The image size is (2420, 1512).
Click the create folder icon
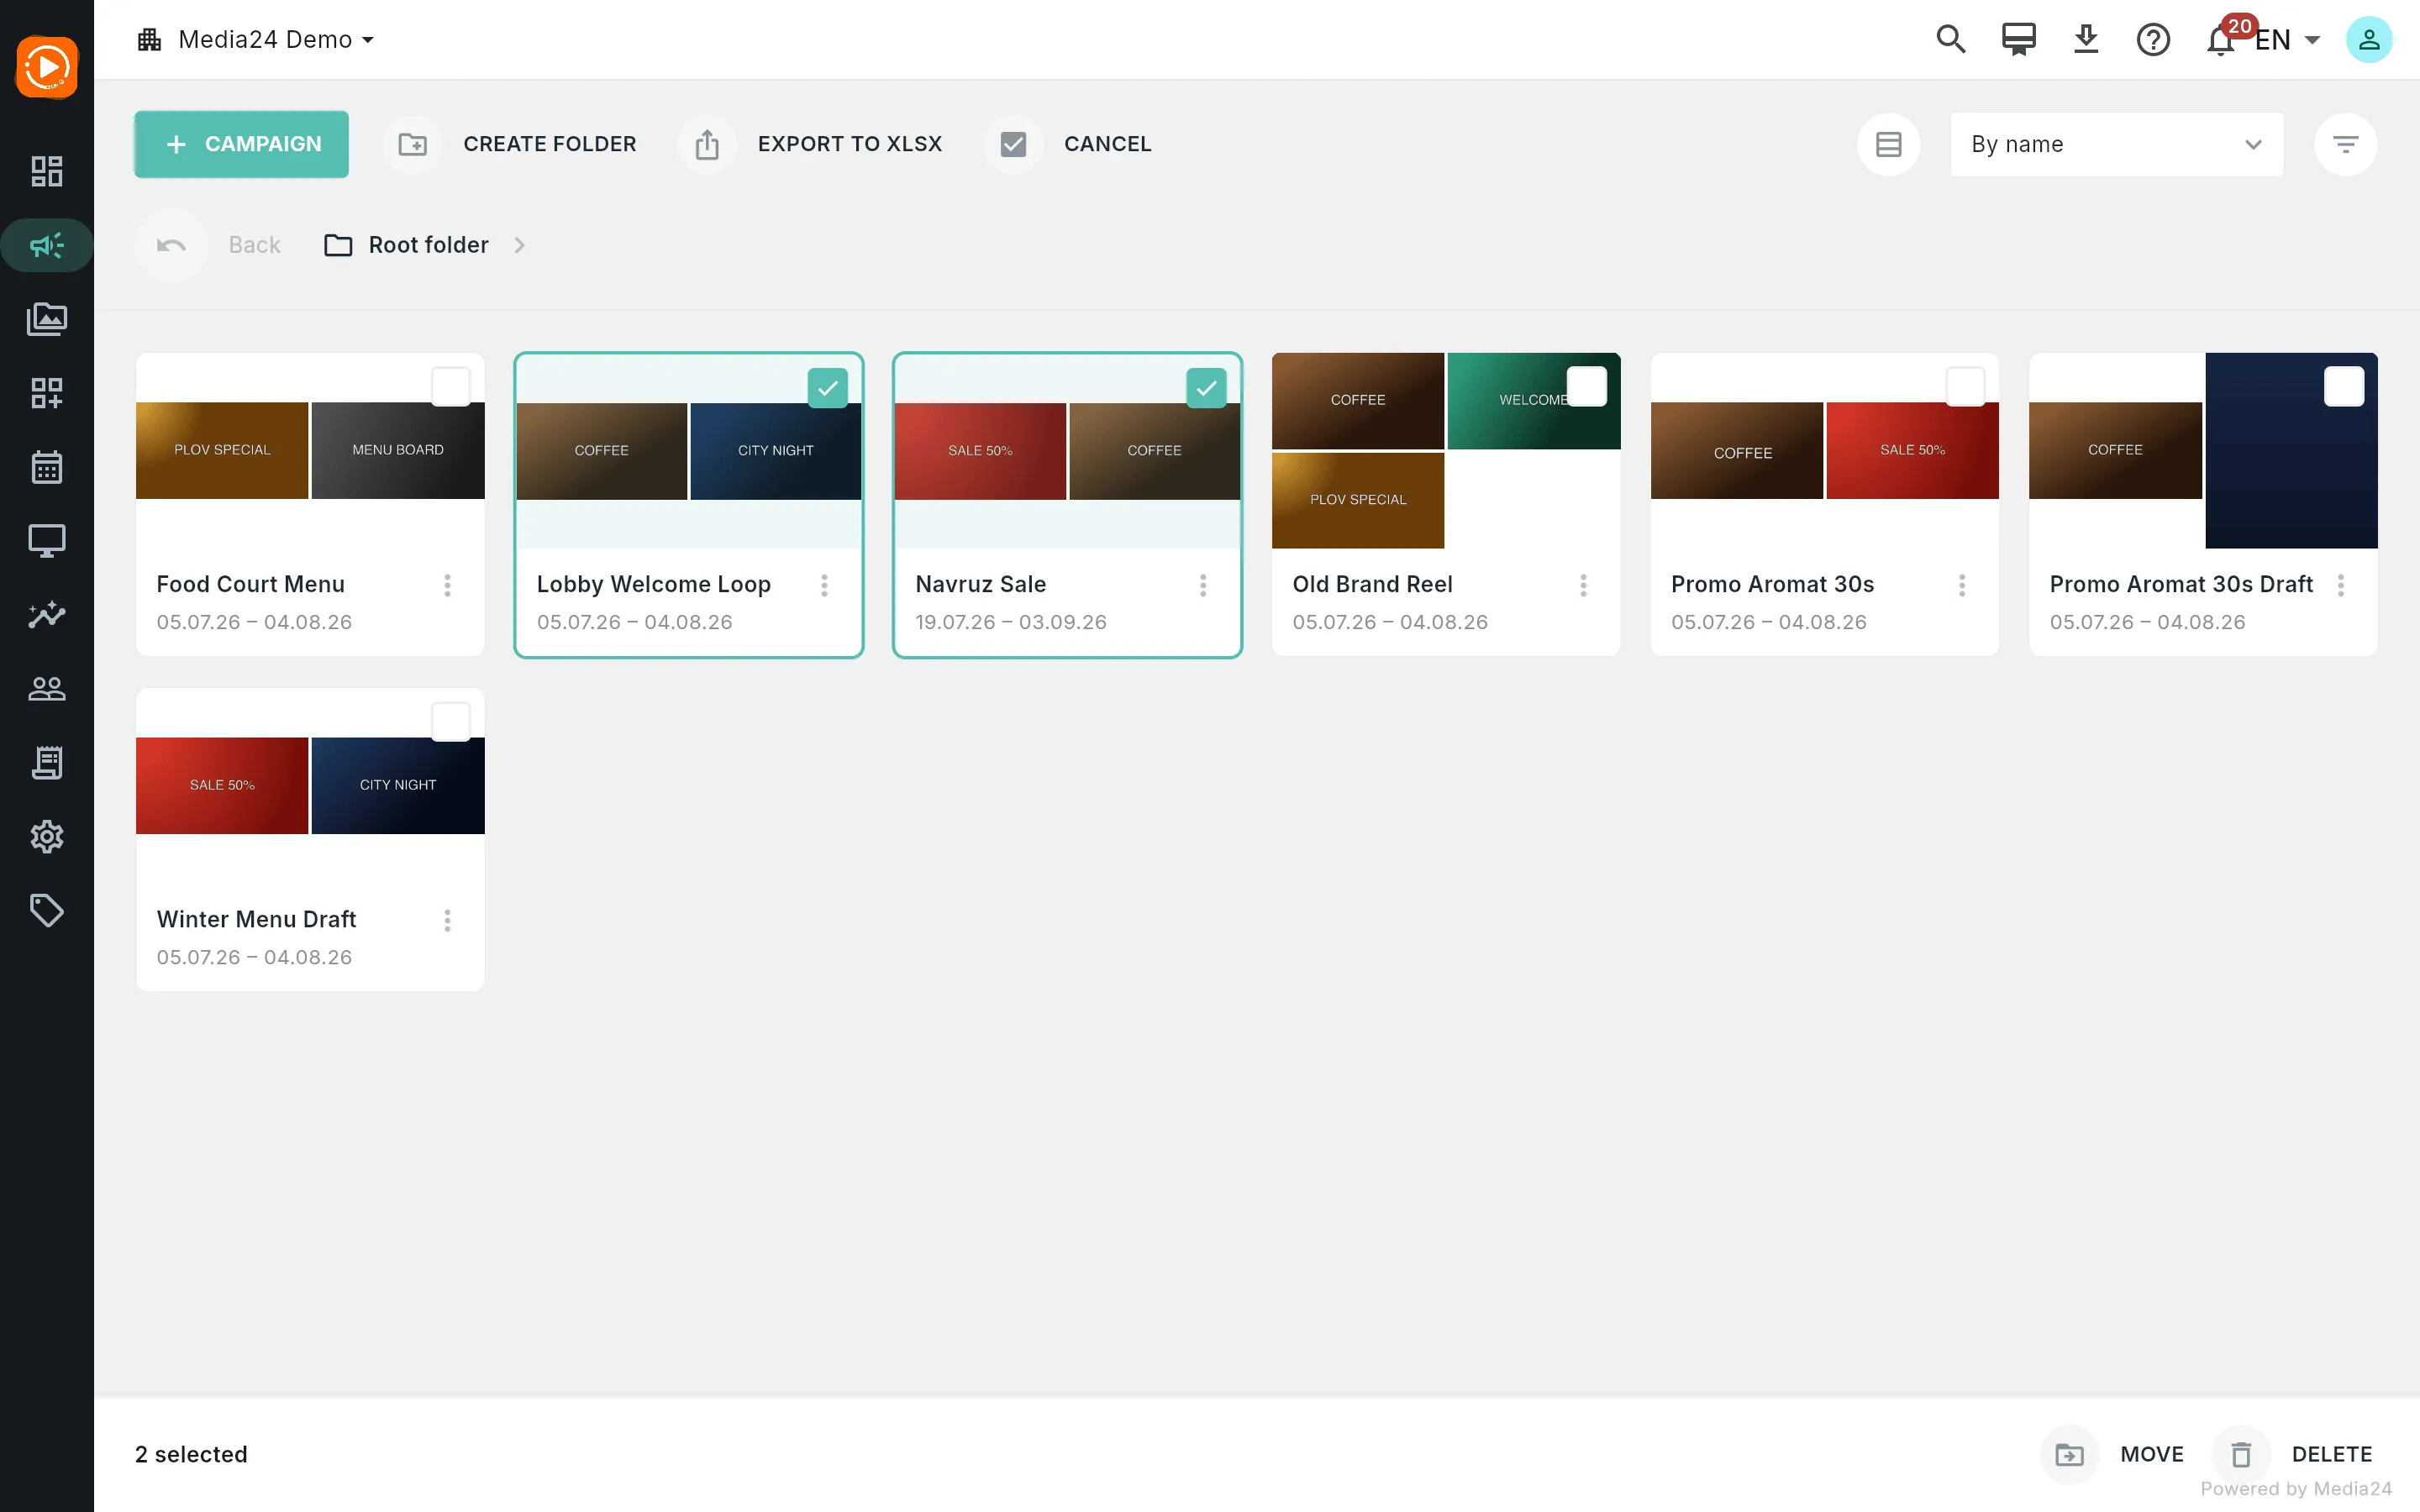tap(412, 144)
